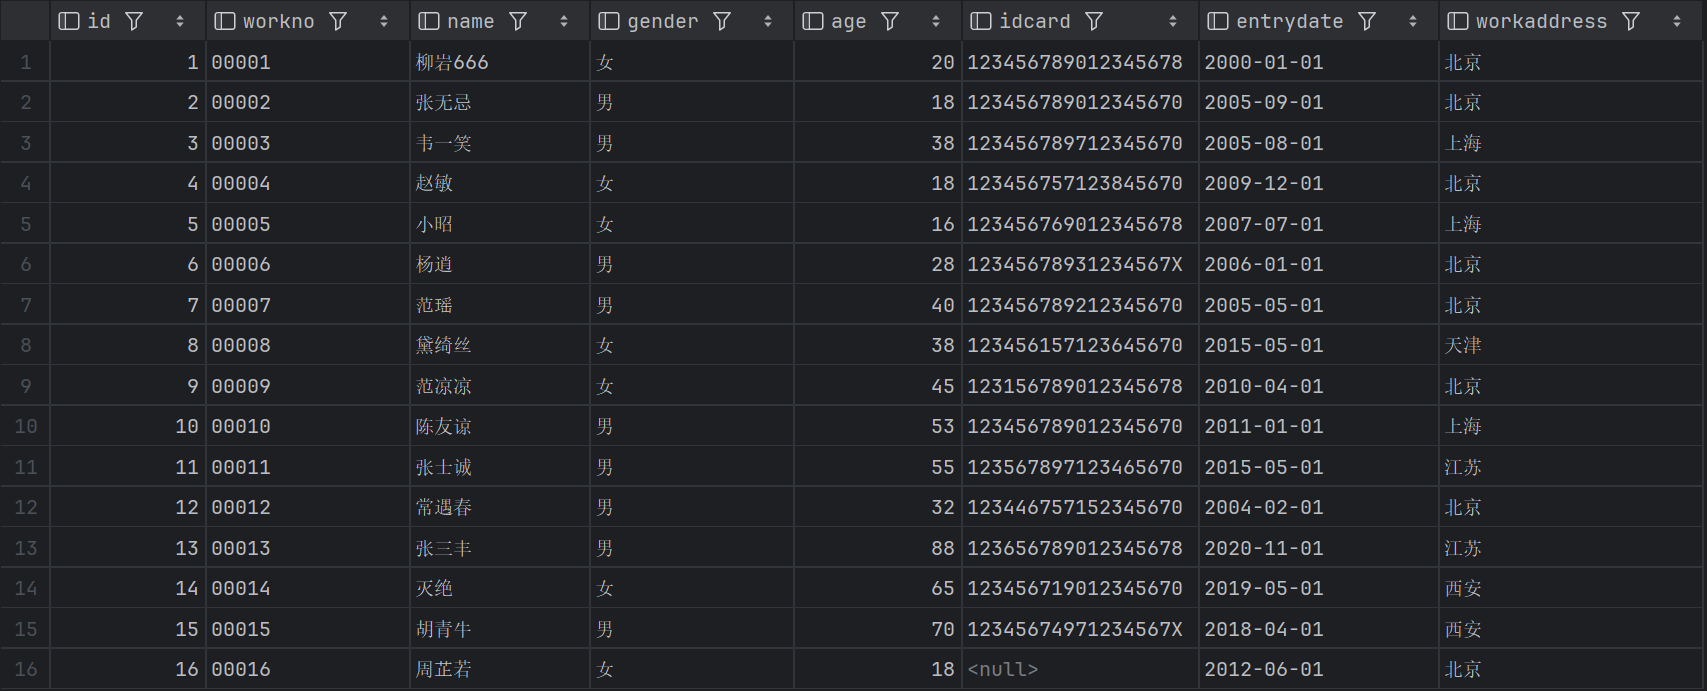1707x691 pixels.
Task: Click the filter icon on the name column
Action: (x=518, y=21)
